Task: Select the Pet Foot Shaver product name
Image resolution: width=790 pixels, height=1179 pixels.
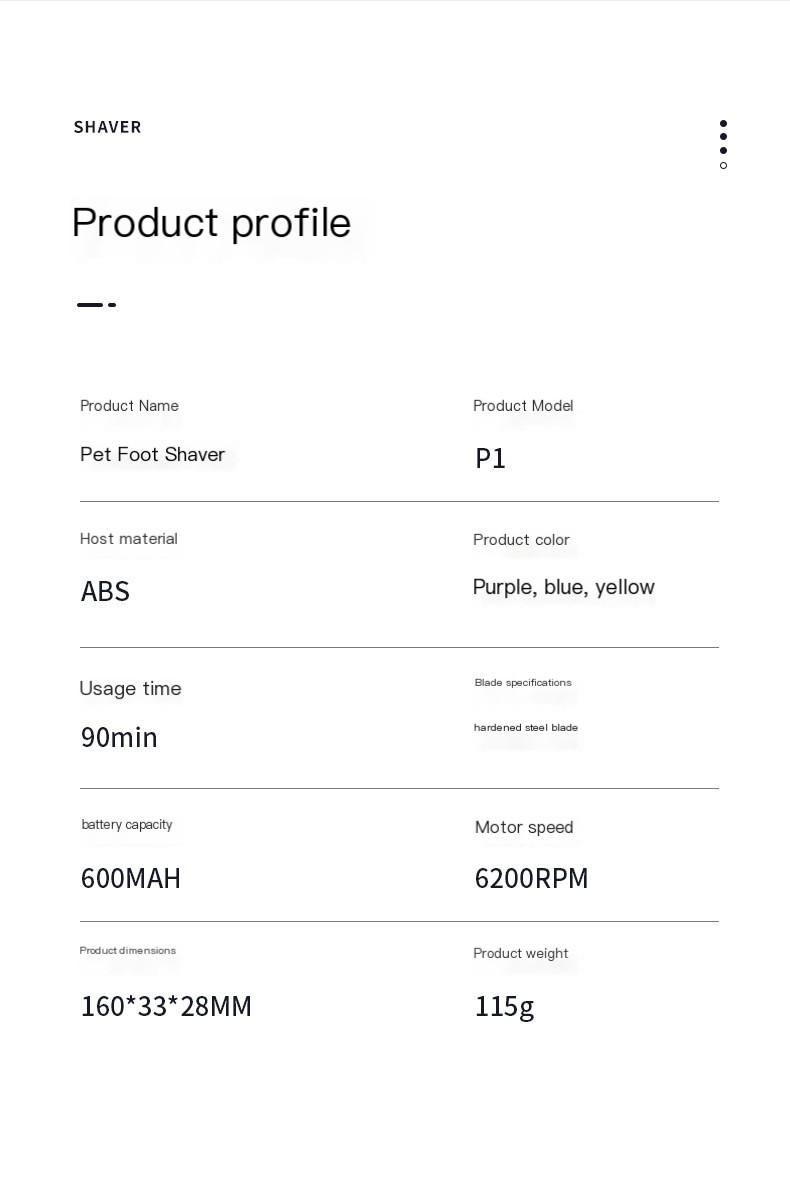Action: (153, 454)
